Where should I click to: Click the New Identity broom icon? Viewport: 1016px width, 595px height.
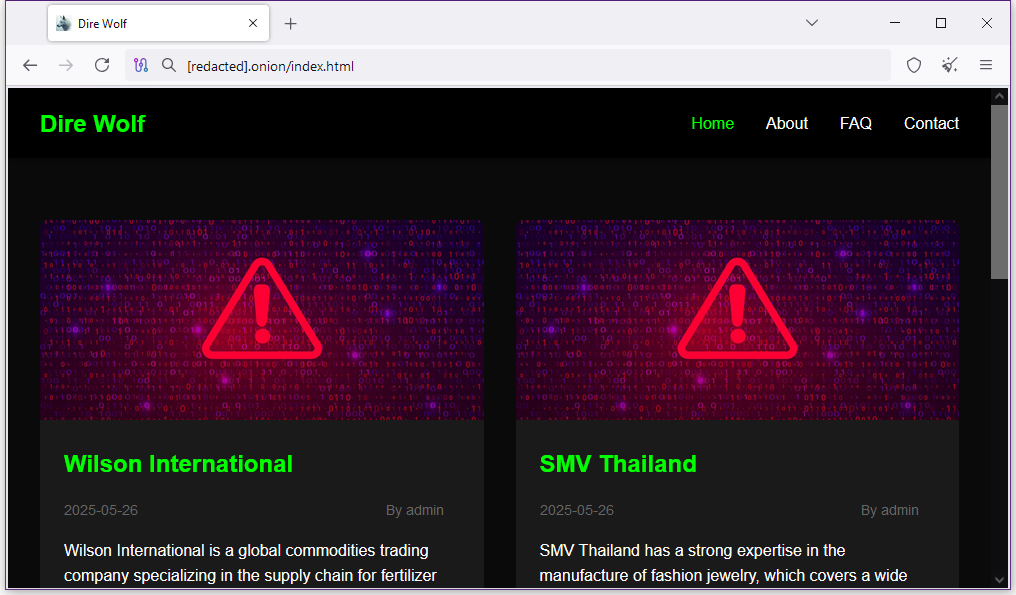click(950, 65)
